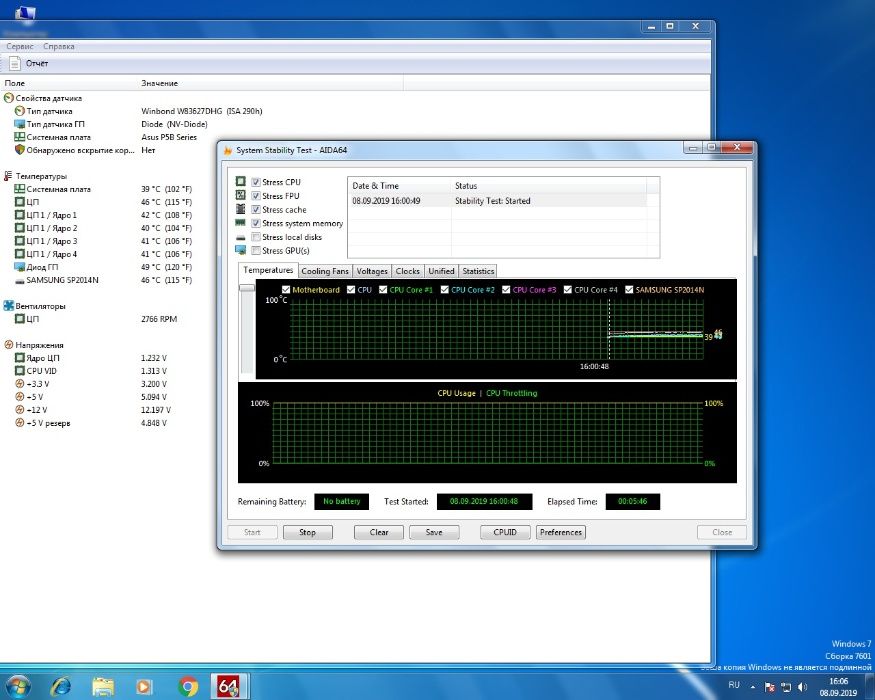
Task: Uncheck the Stress cache checkbox
Action: pos(256,209)
